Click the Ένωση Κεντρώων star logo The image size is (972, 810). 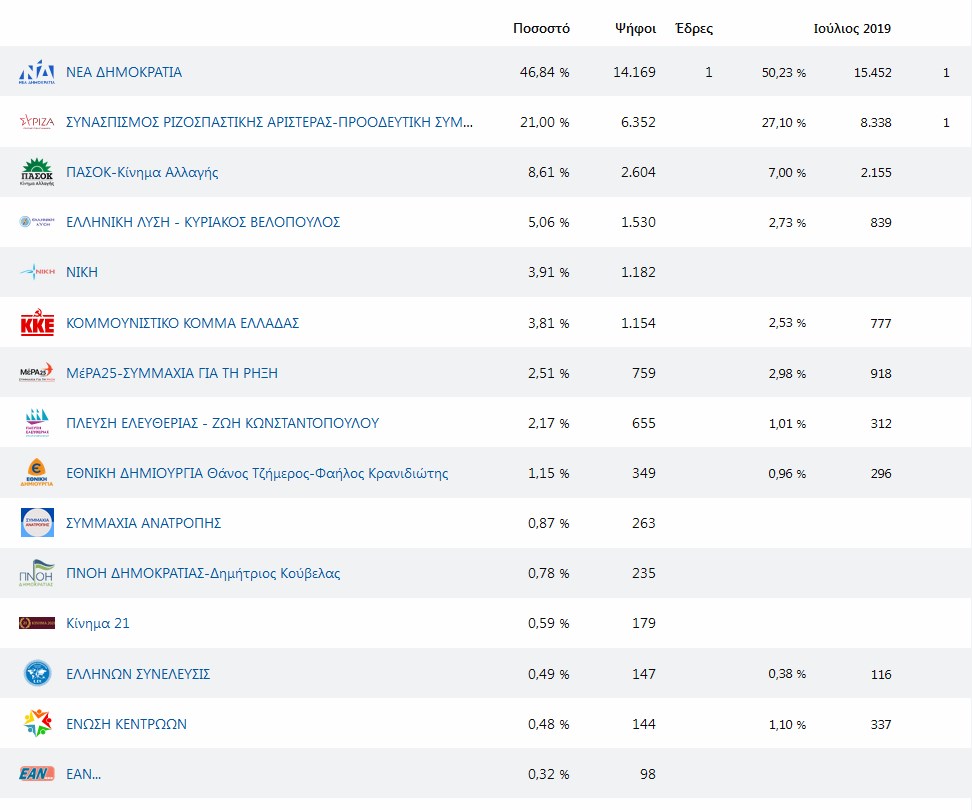[x=37, y=723]
